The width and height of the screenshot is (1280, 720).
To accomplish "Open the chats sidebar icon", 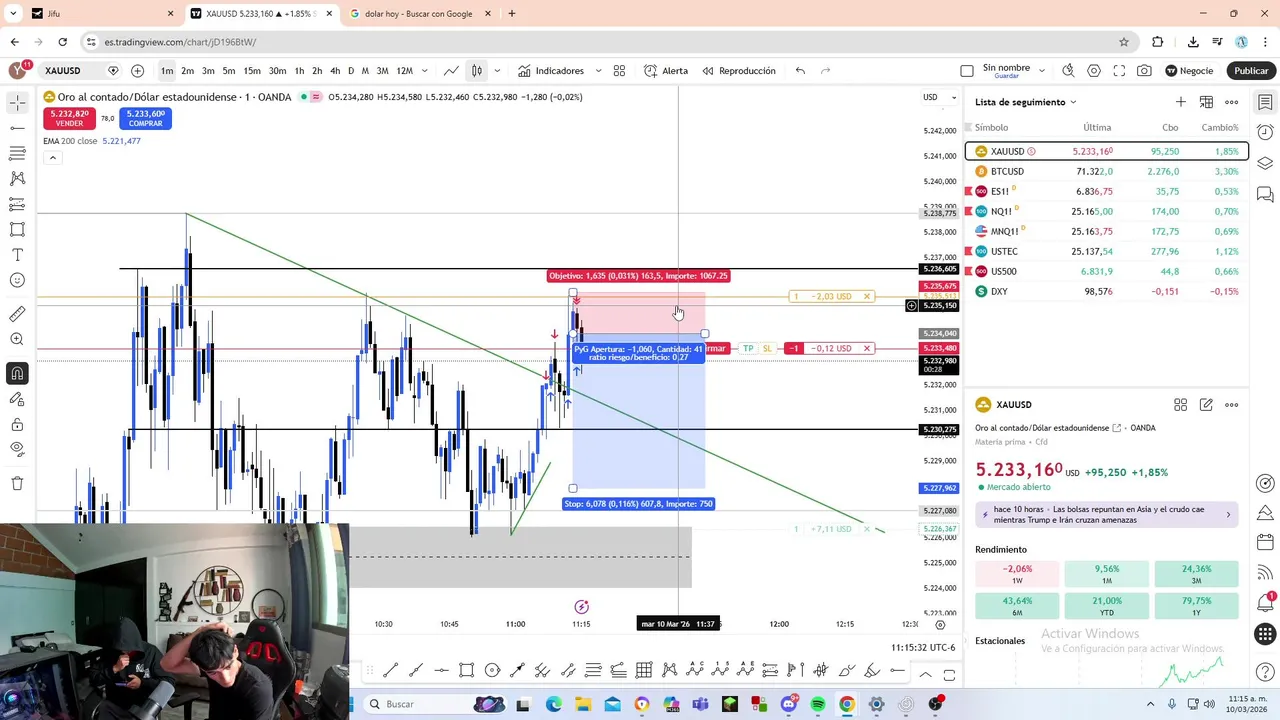I will [x=1265, y=194].
